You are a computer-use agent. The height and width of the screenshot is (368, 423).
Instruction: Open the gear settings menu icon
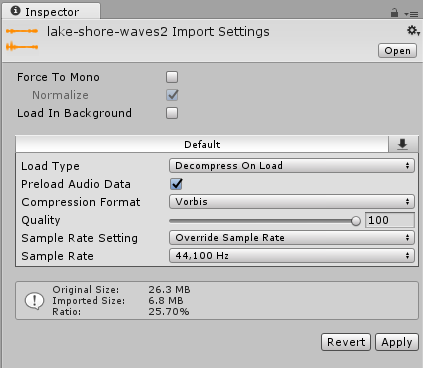click(x=413, y=31)
